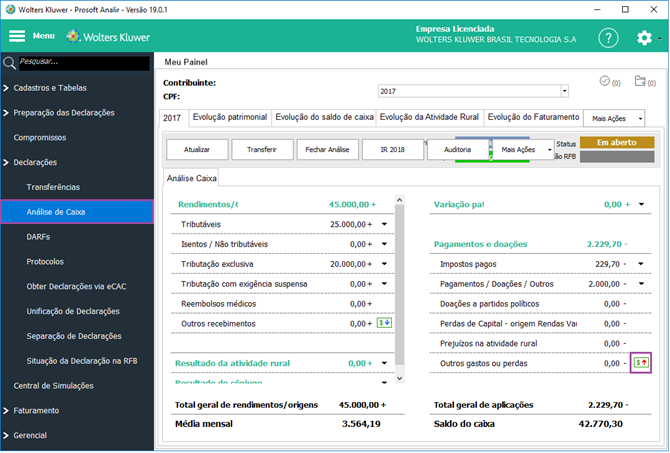Collapse the Declarações menu
The image size is (670, 453).
coord(6,162)
